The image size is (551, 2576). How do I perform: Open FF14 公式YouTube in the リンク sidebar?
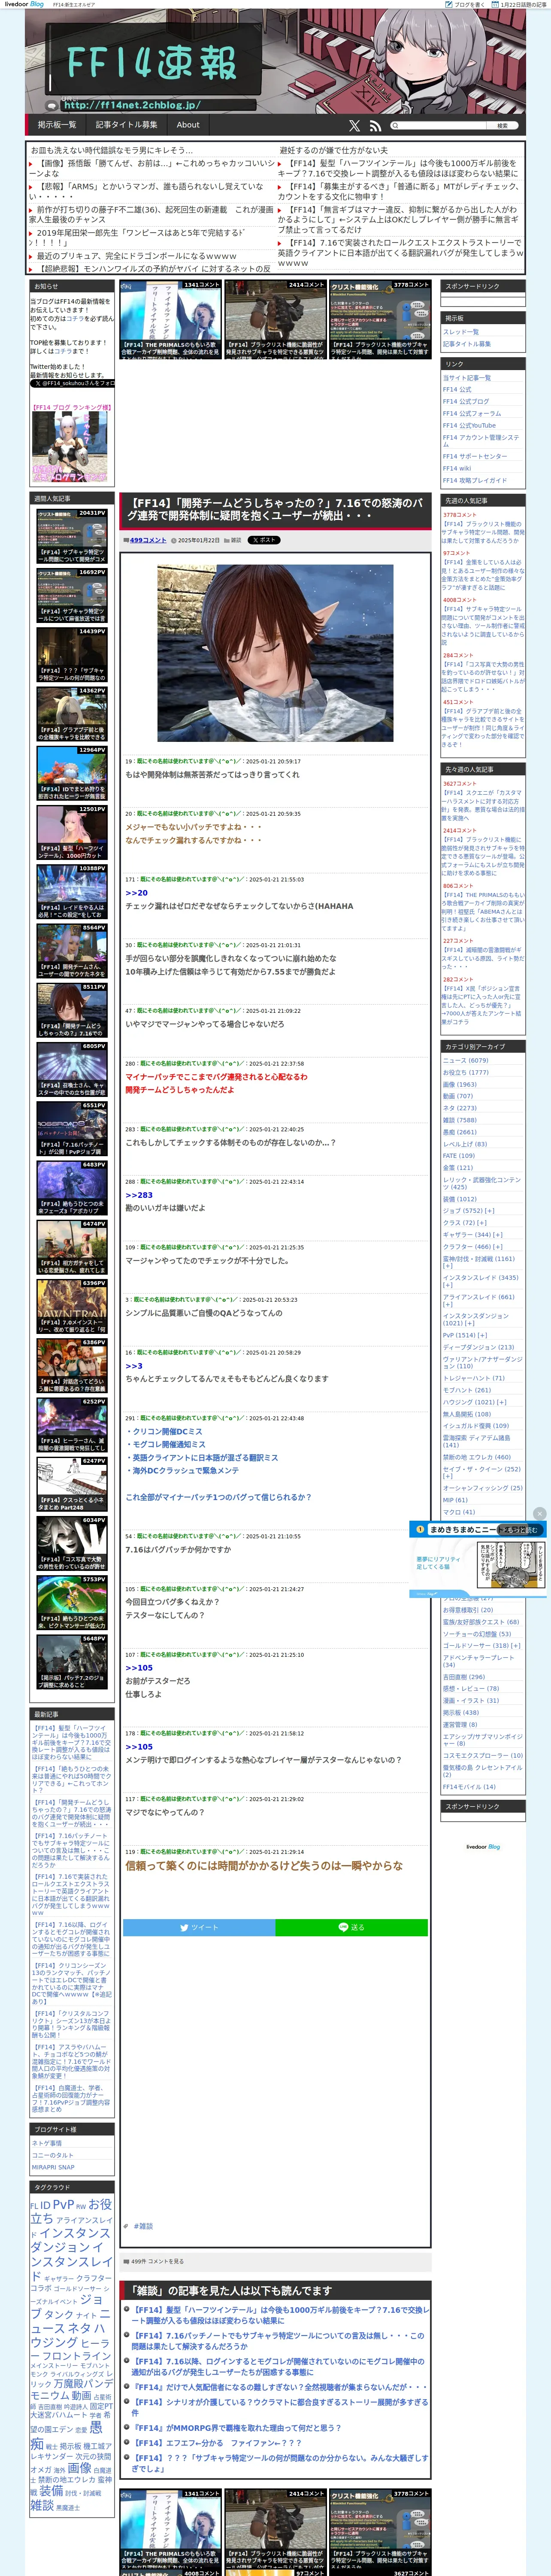click(x=469, y=425)
